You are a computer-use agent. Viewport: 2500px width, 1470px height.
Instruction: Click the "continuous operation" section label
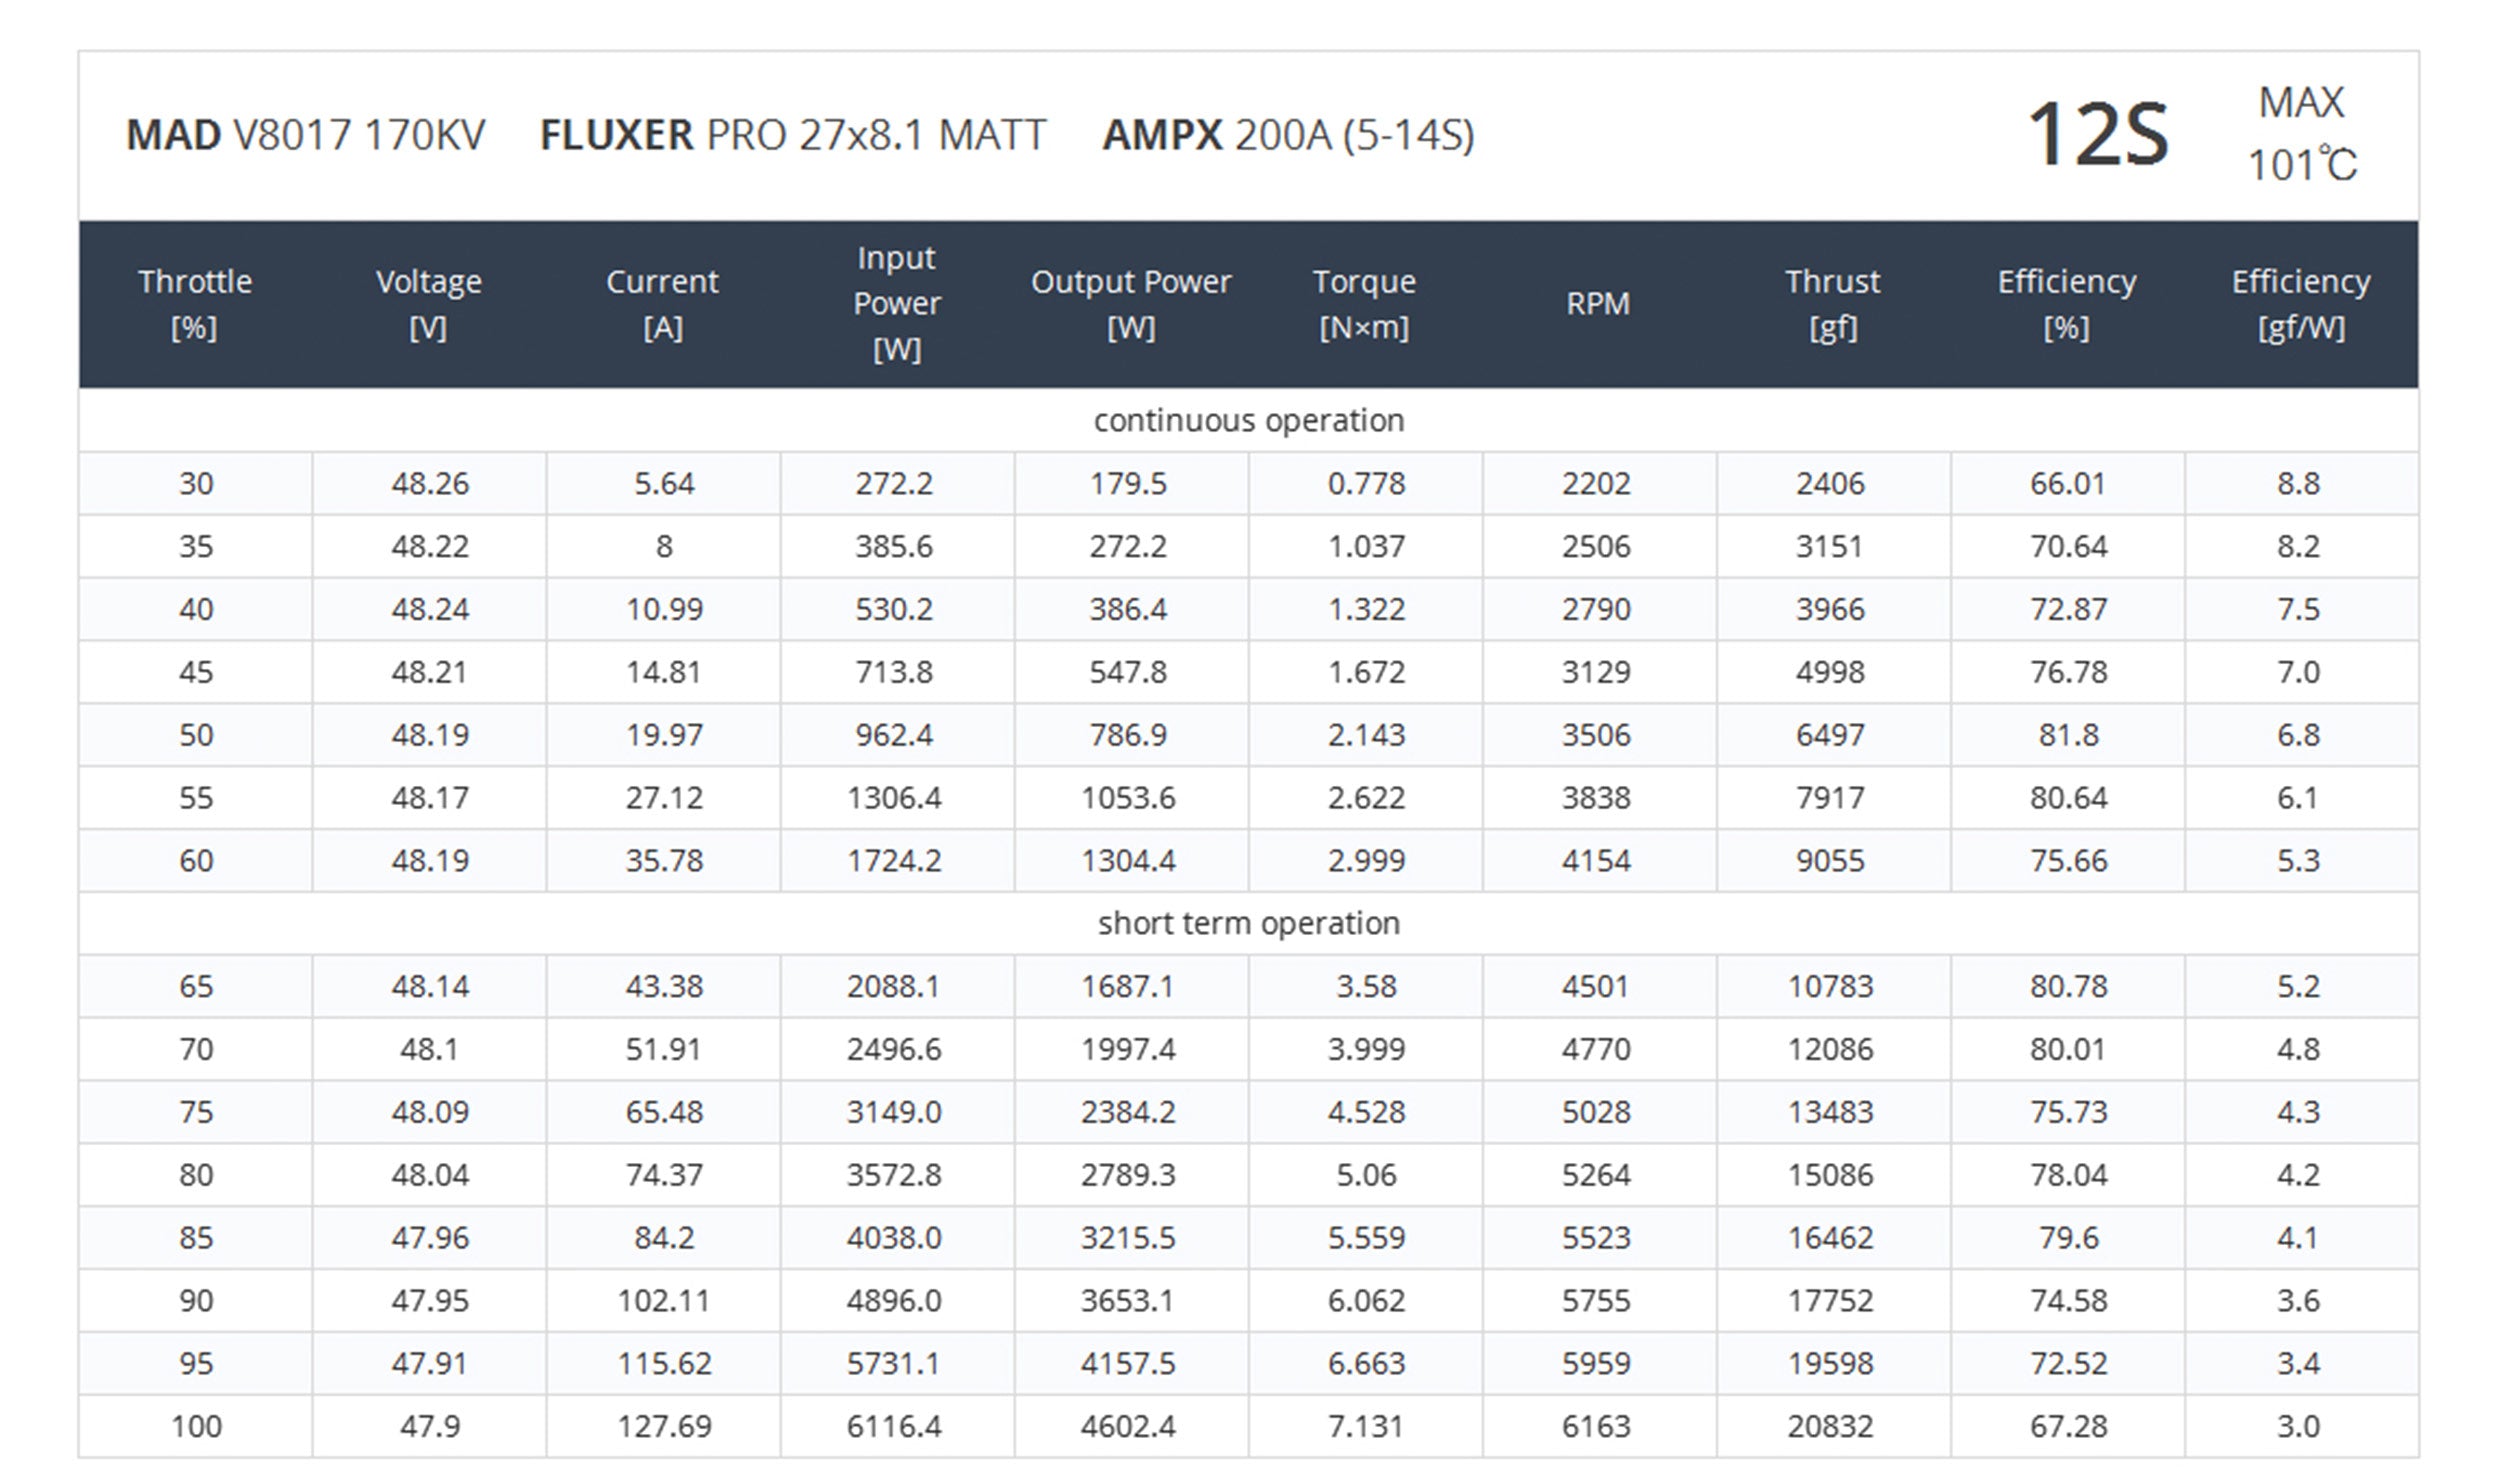[1249, 421]
